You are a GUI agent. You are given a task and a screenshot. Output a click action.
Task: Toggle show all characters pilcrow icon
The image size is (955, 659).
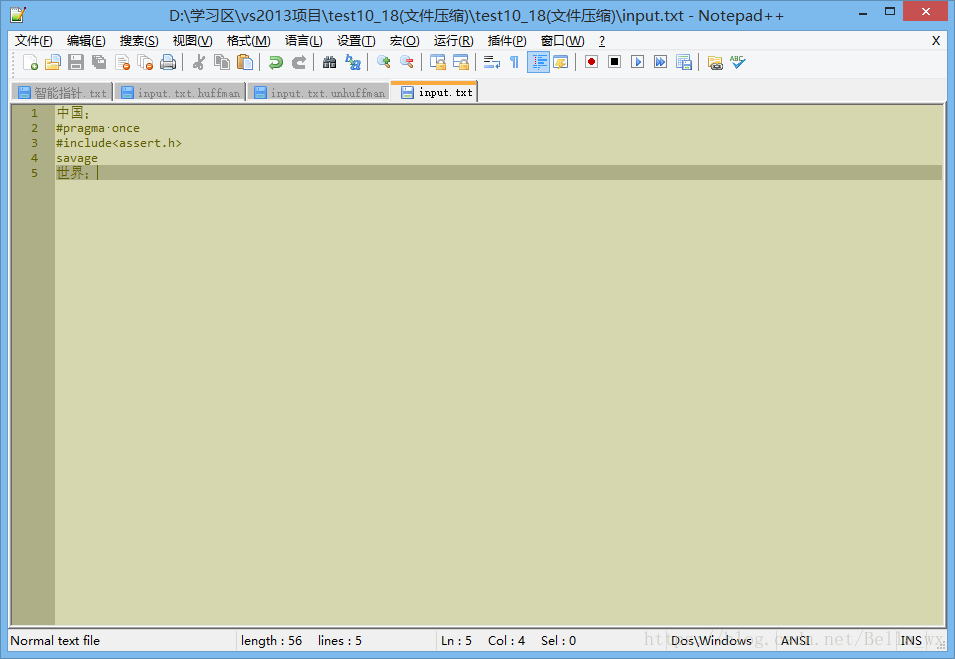point(514,62)
